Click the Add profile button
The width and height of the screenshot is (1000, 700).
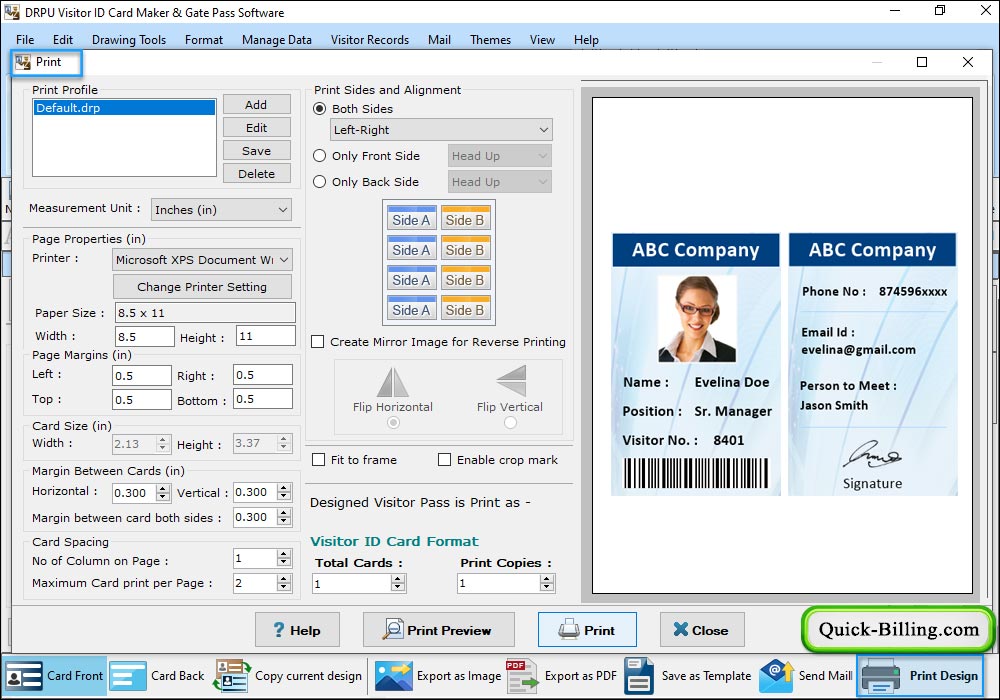coord(256,105)
